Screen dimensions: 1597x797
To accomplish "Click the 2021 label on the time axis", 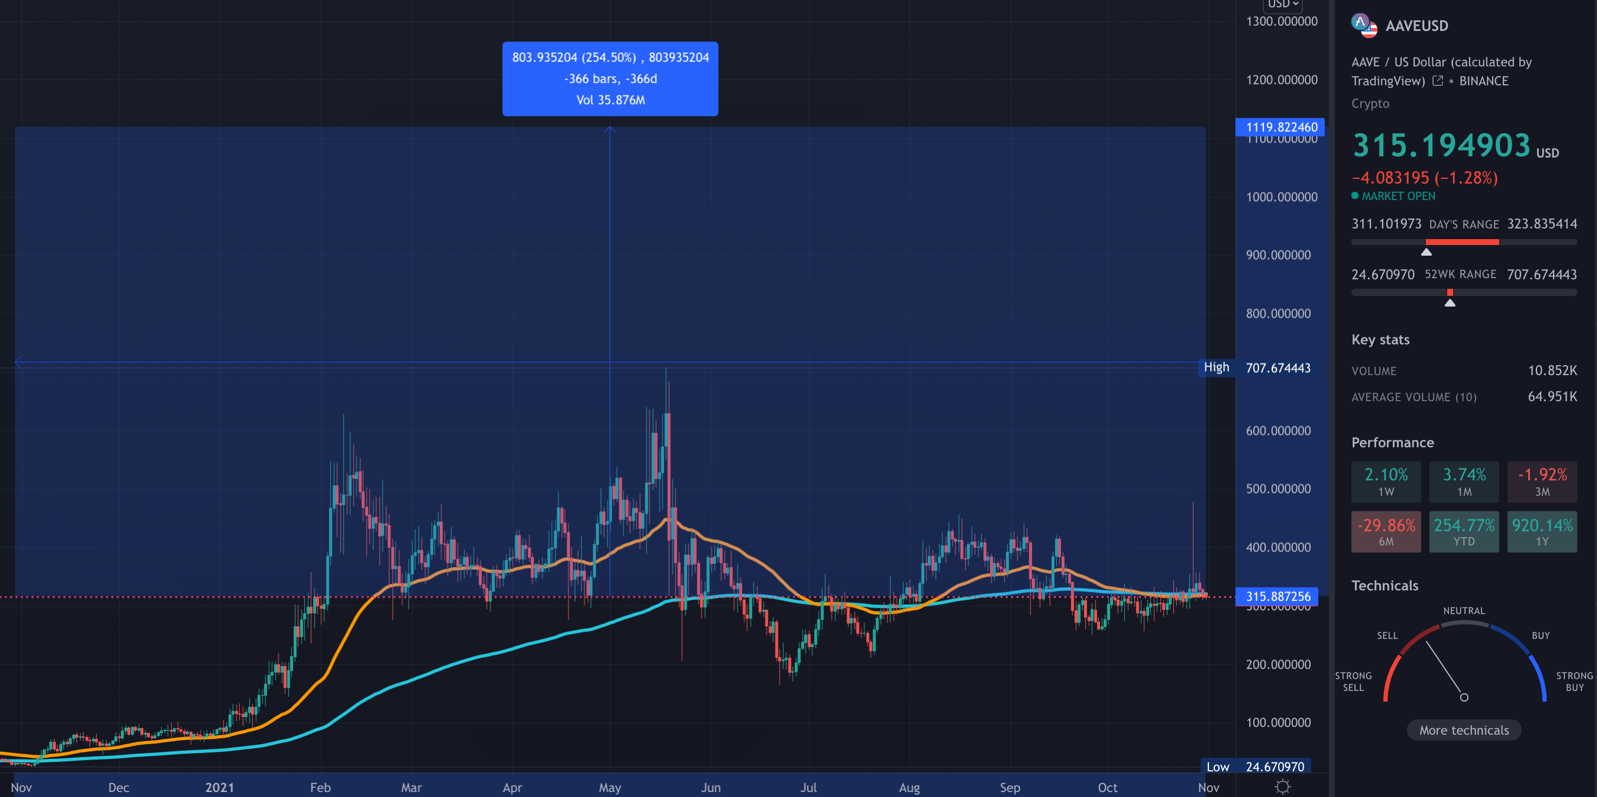I will pyautogui.click(x=219, y=787).
